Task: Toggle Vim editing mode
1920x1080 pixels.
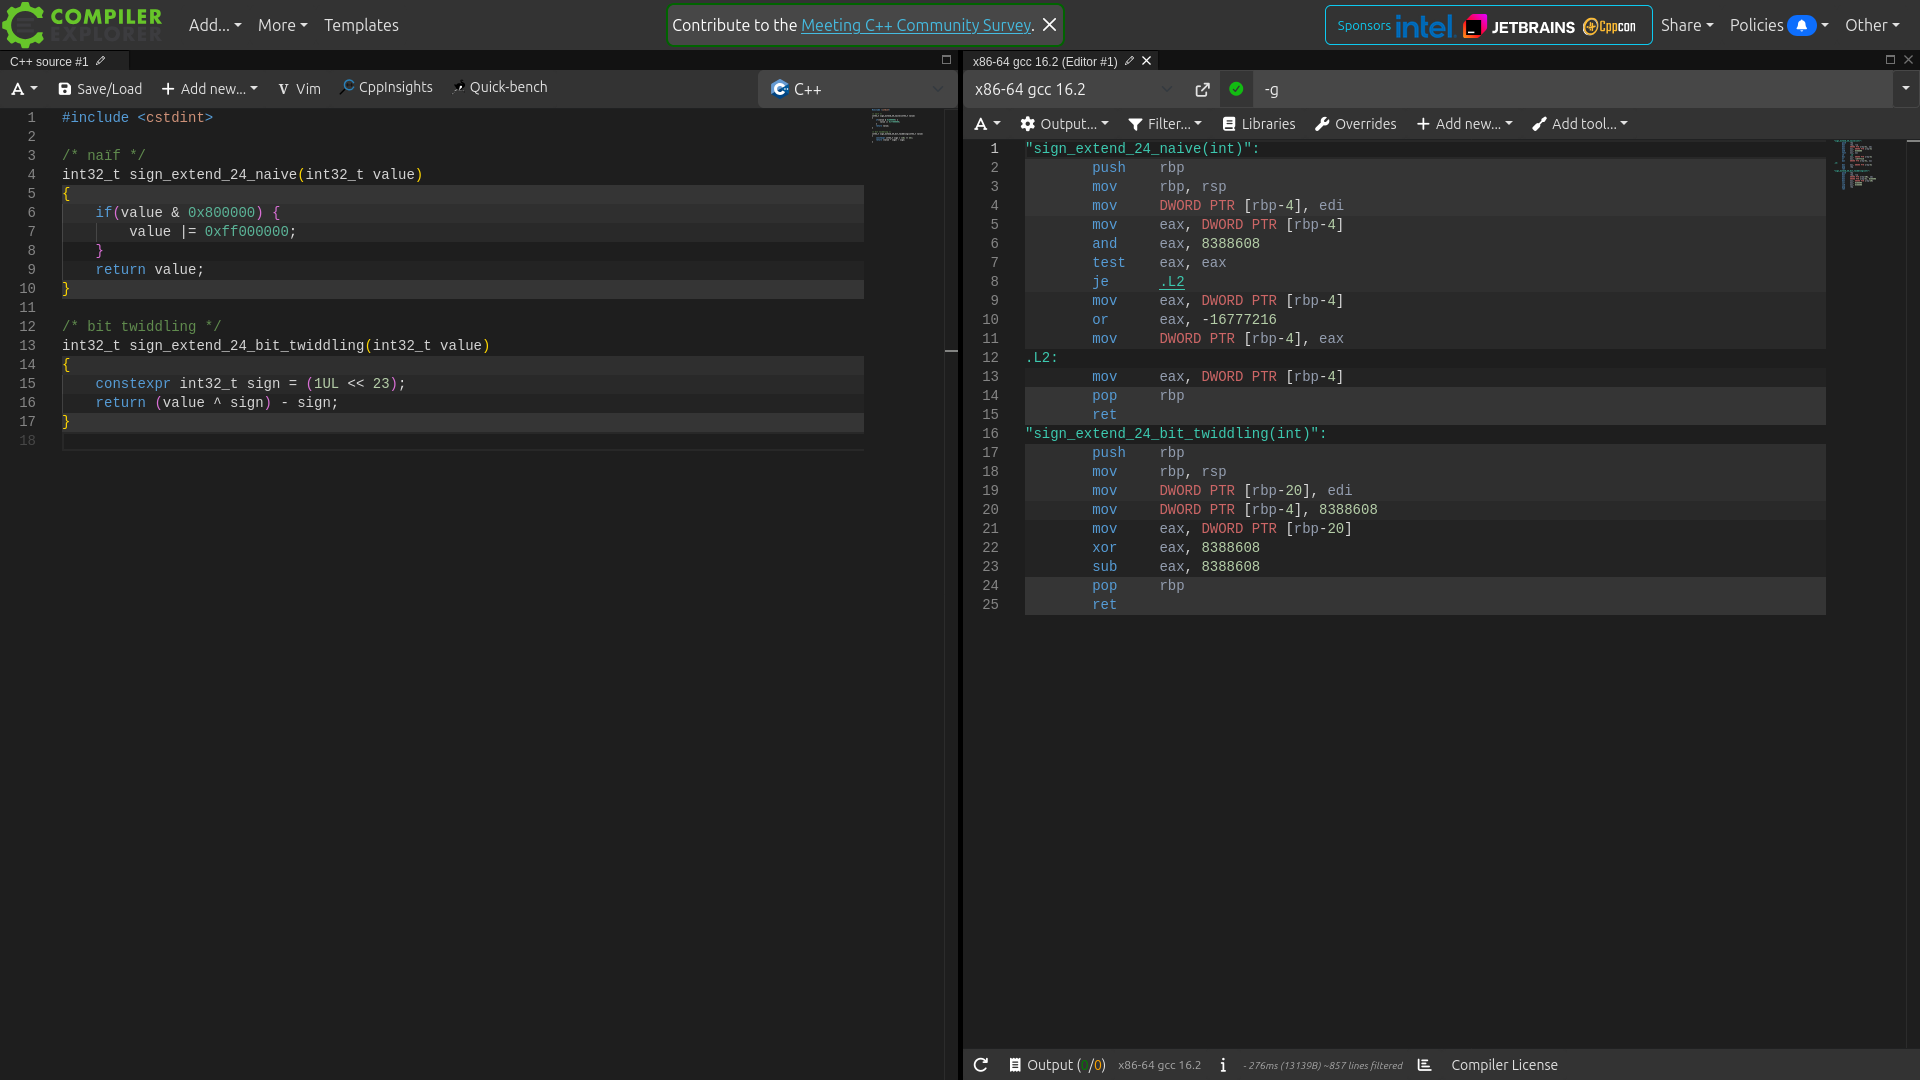Action: click(x=299, y=89)
